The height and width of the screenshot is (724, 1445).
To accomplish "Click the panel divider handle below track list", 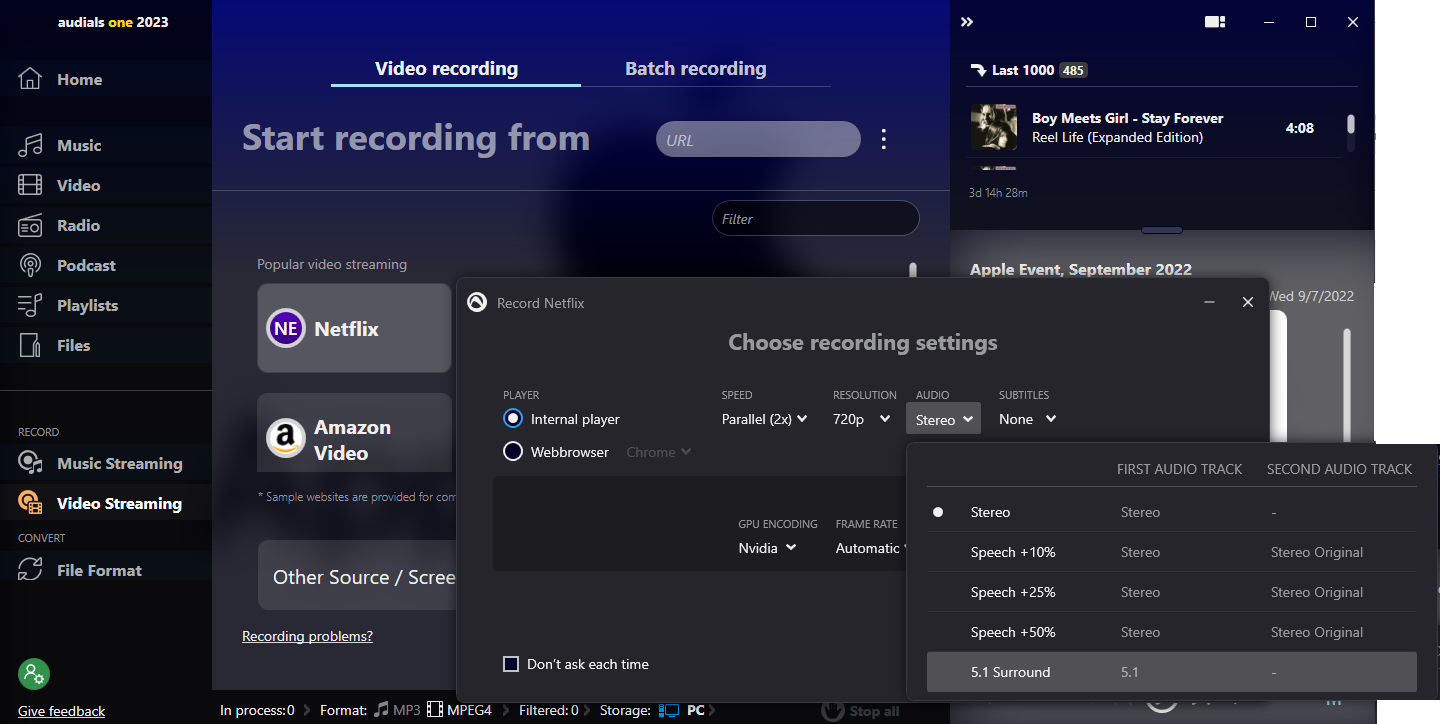I will [1162, 230].
